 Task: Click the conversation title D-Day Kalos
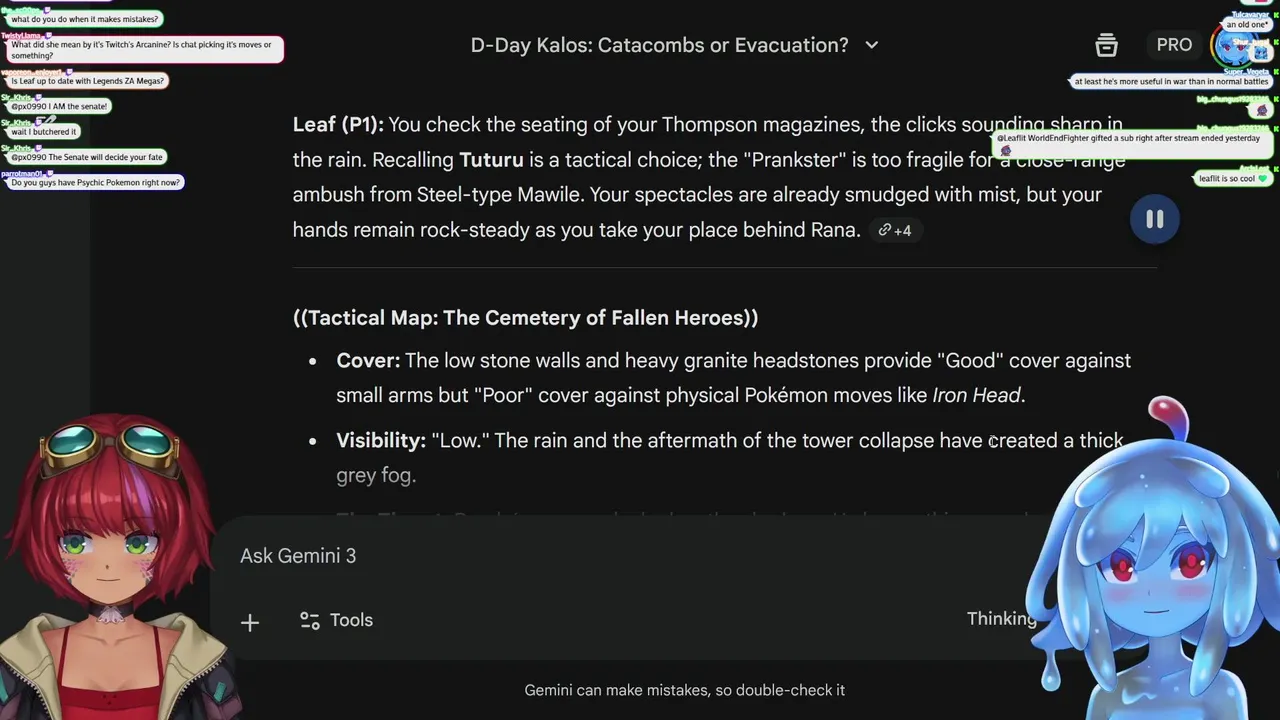(659, 45)
